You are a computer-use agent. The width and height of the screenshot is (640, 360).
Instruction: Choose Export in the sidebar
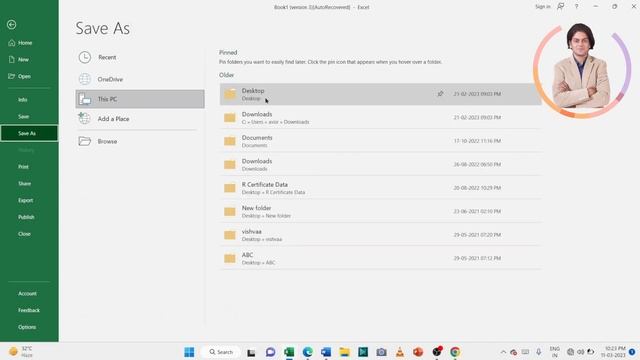point(25,200)
